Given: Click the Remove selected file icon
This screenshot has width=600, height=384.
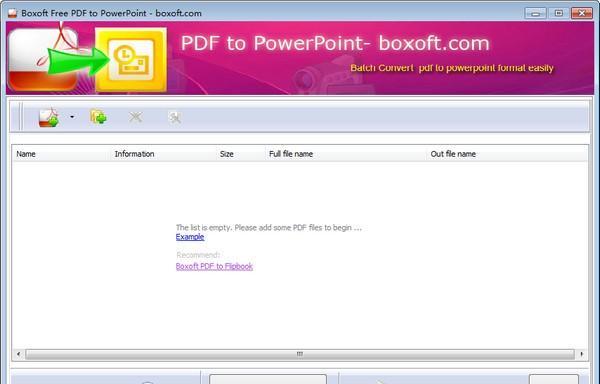Looking at the screenshot, I should pos(135,117).
